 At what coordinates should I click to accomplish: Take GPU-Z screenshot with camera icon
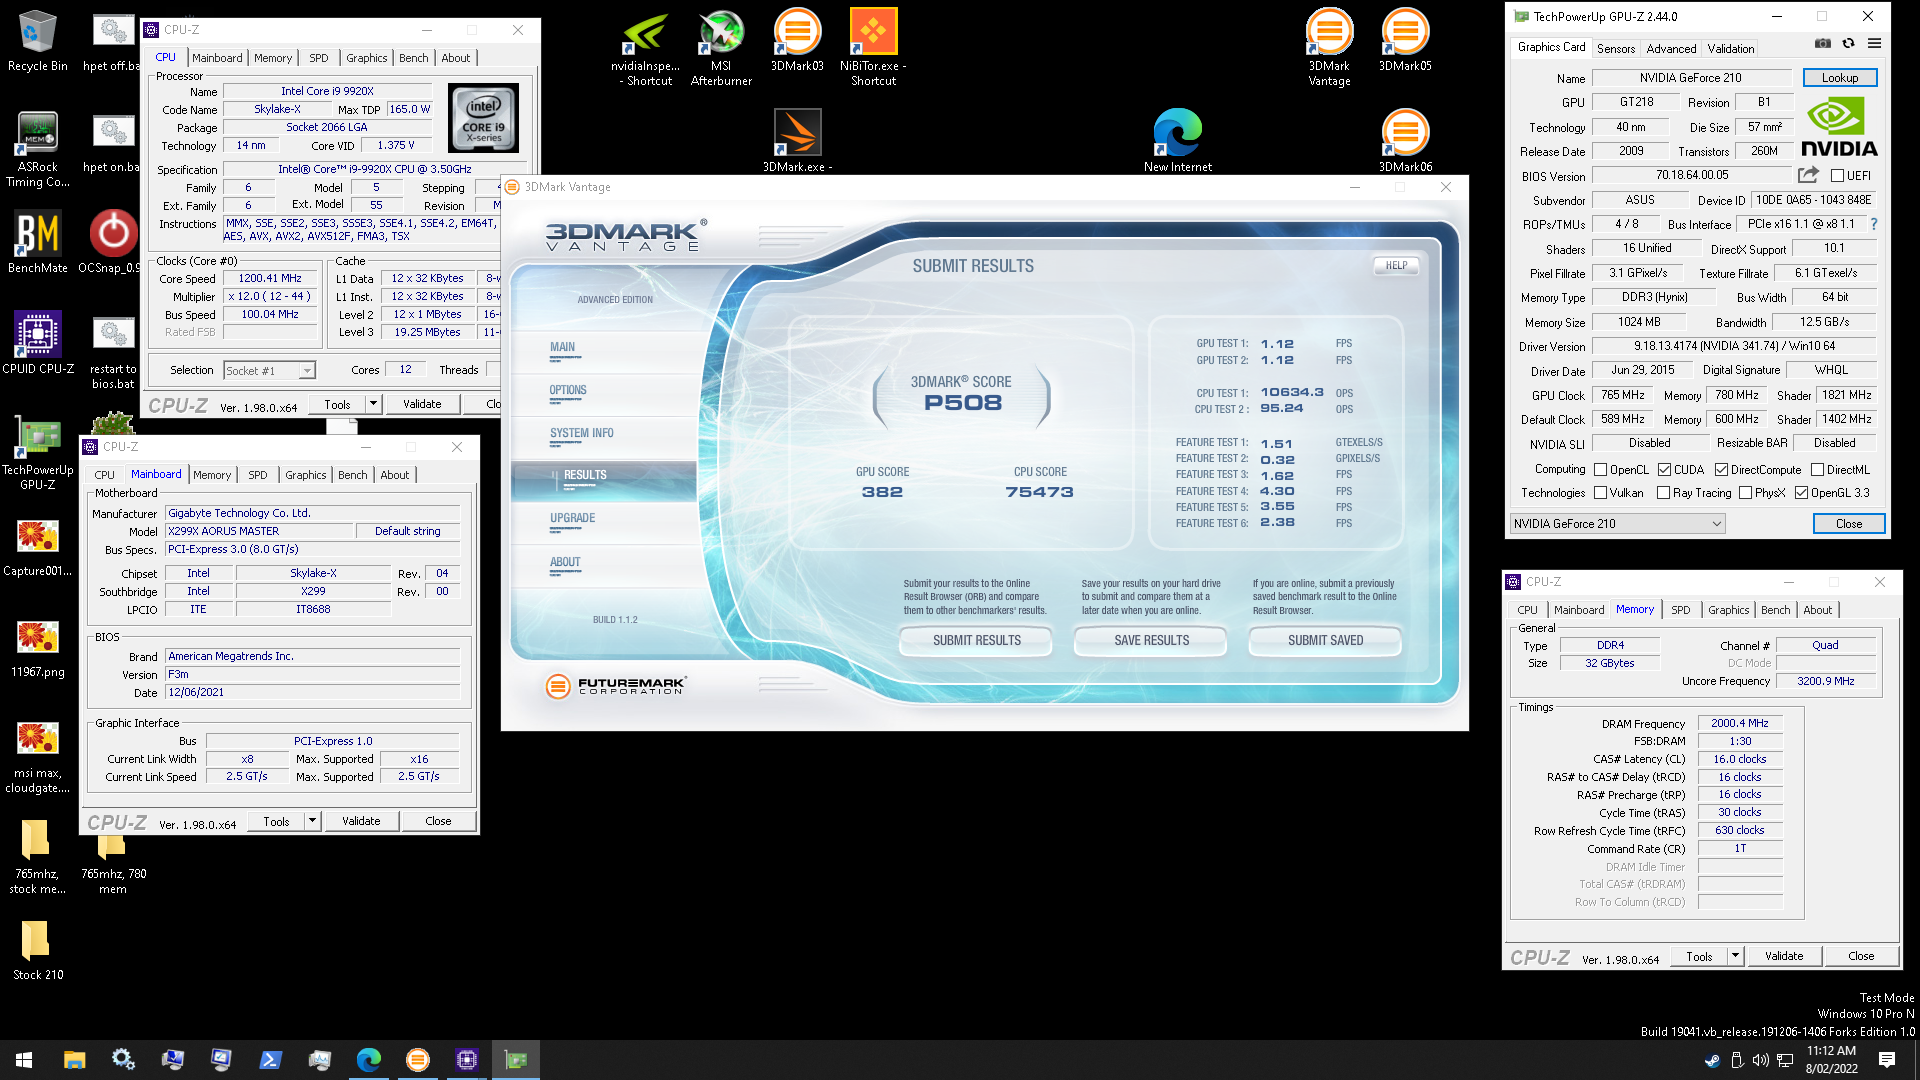pos(1822,44)
